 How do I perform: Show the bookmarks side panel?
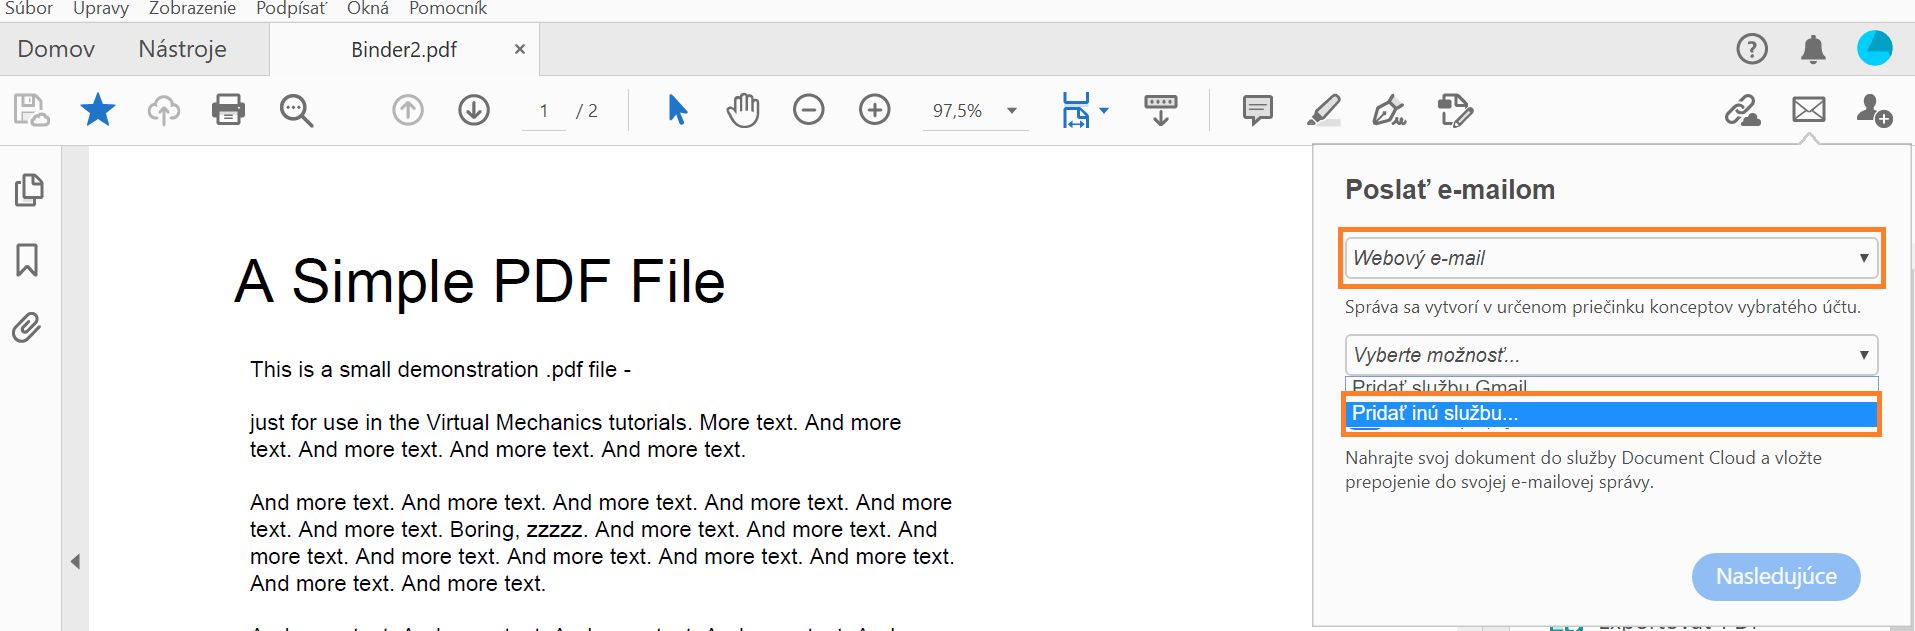(27, 260)
